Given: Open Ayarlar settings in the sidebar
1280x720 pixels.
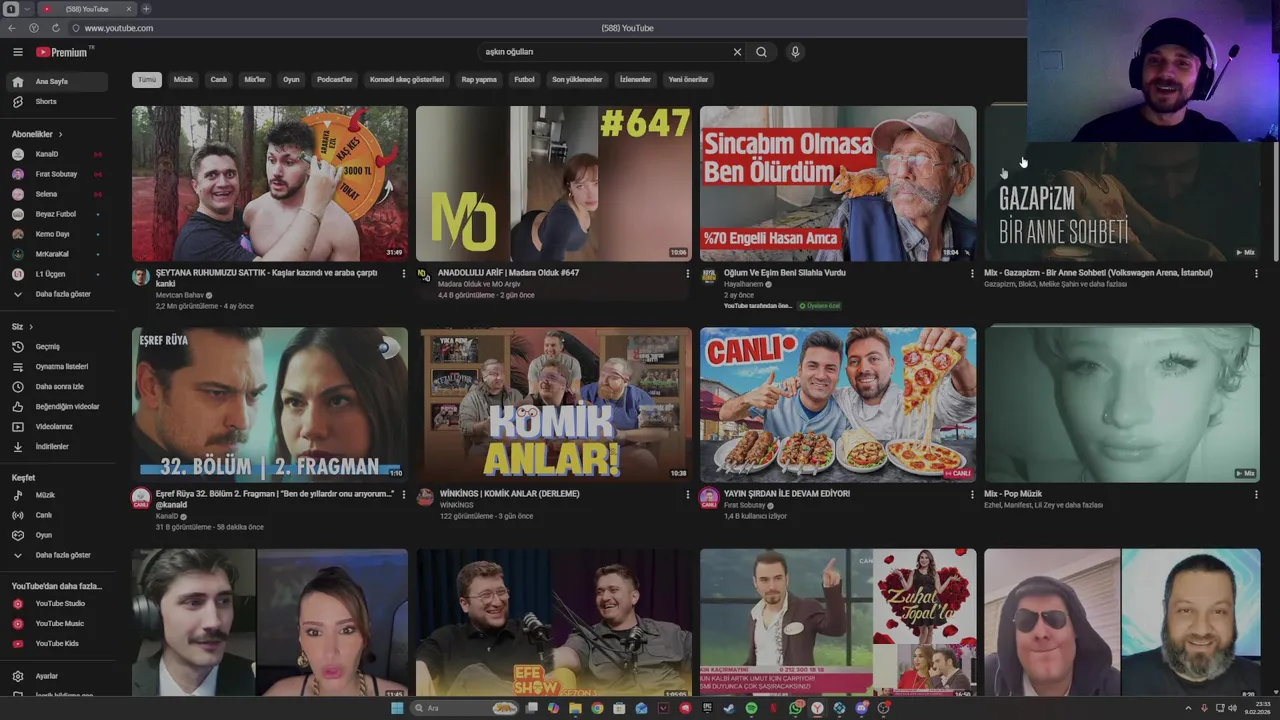Looking at the screenshot, I should [56, 676].
